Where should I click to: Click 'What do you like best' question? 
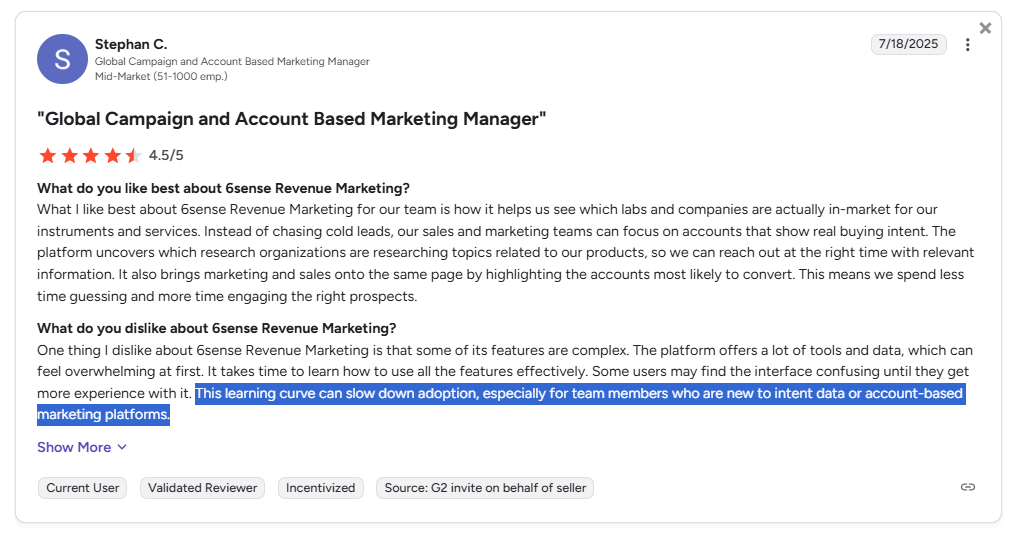(x=223, y=188)
